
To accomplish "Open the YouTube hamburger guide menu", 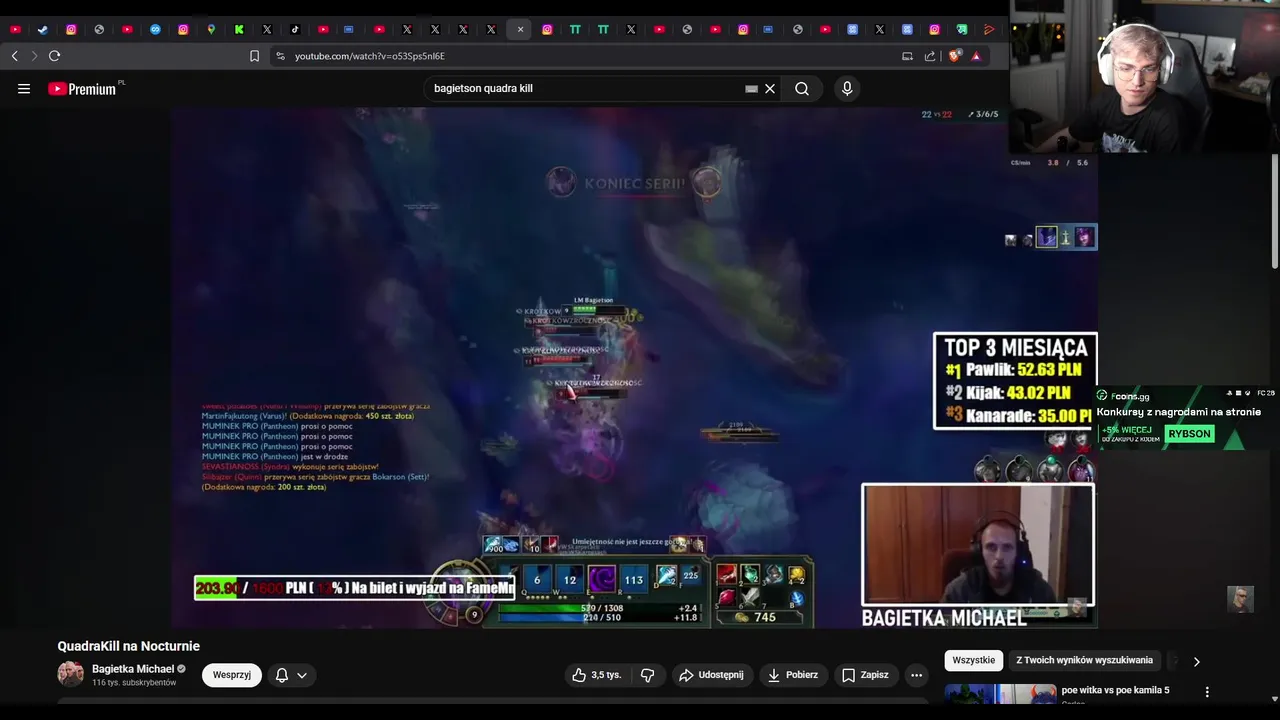I will (x=24, y=89).
